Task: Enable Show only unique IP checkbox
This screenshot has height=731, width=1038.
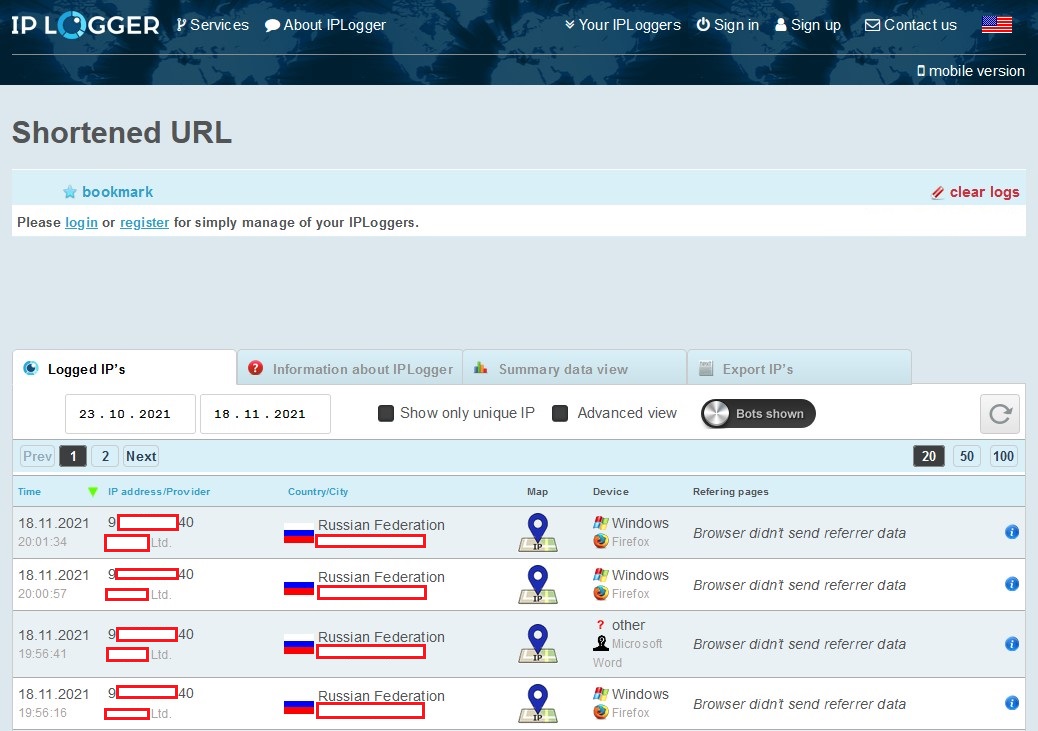Action: click(x=385, y=414)
